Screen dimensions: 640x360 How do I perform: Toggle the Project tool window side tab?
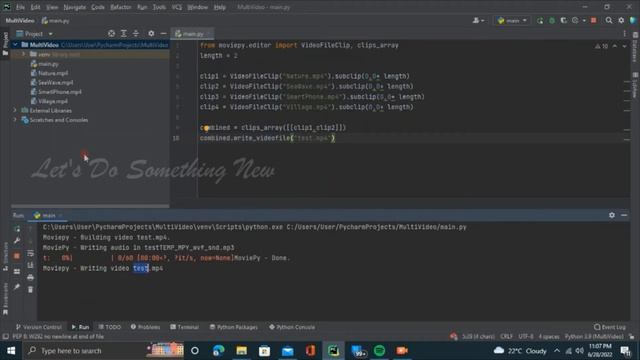point(5,44)
